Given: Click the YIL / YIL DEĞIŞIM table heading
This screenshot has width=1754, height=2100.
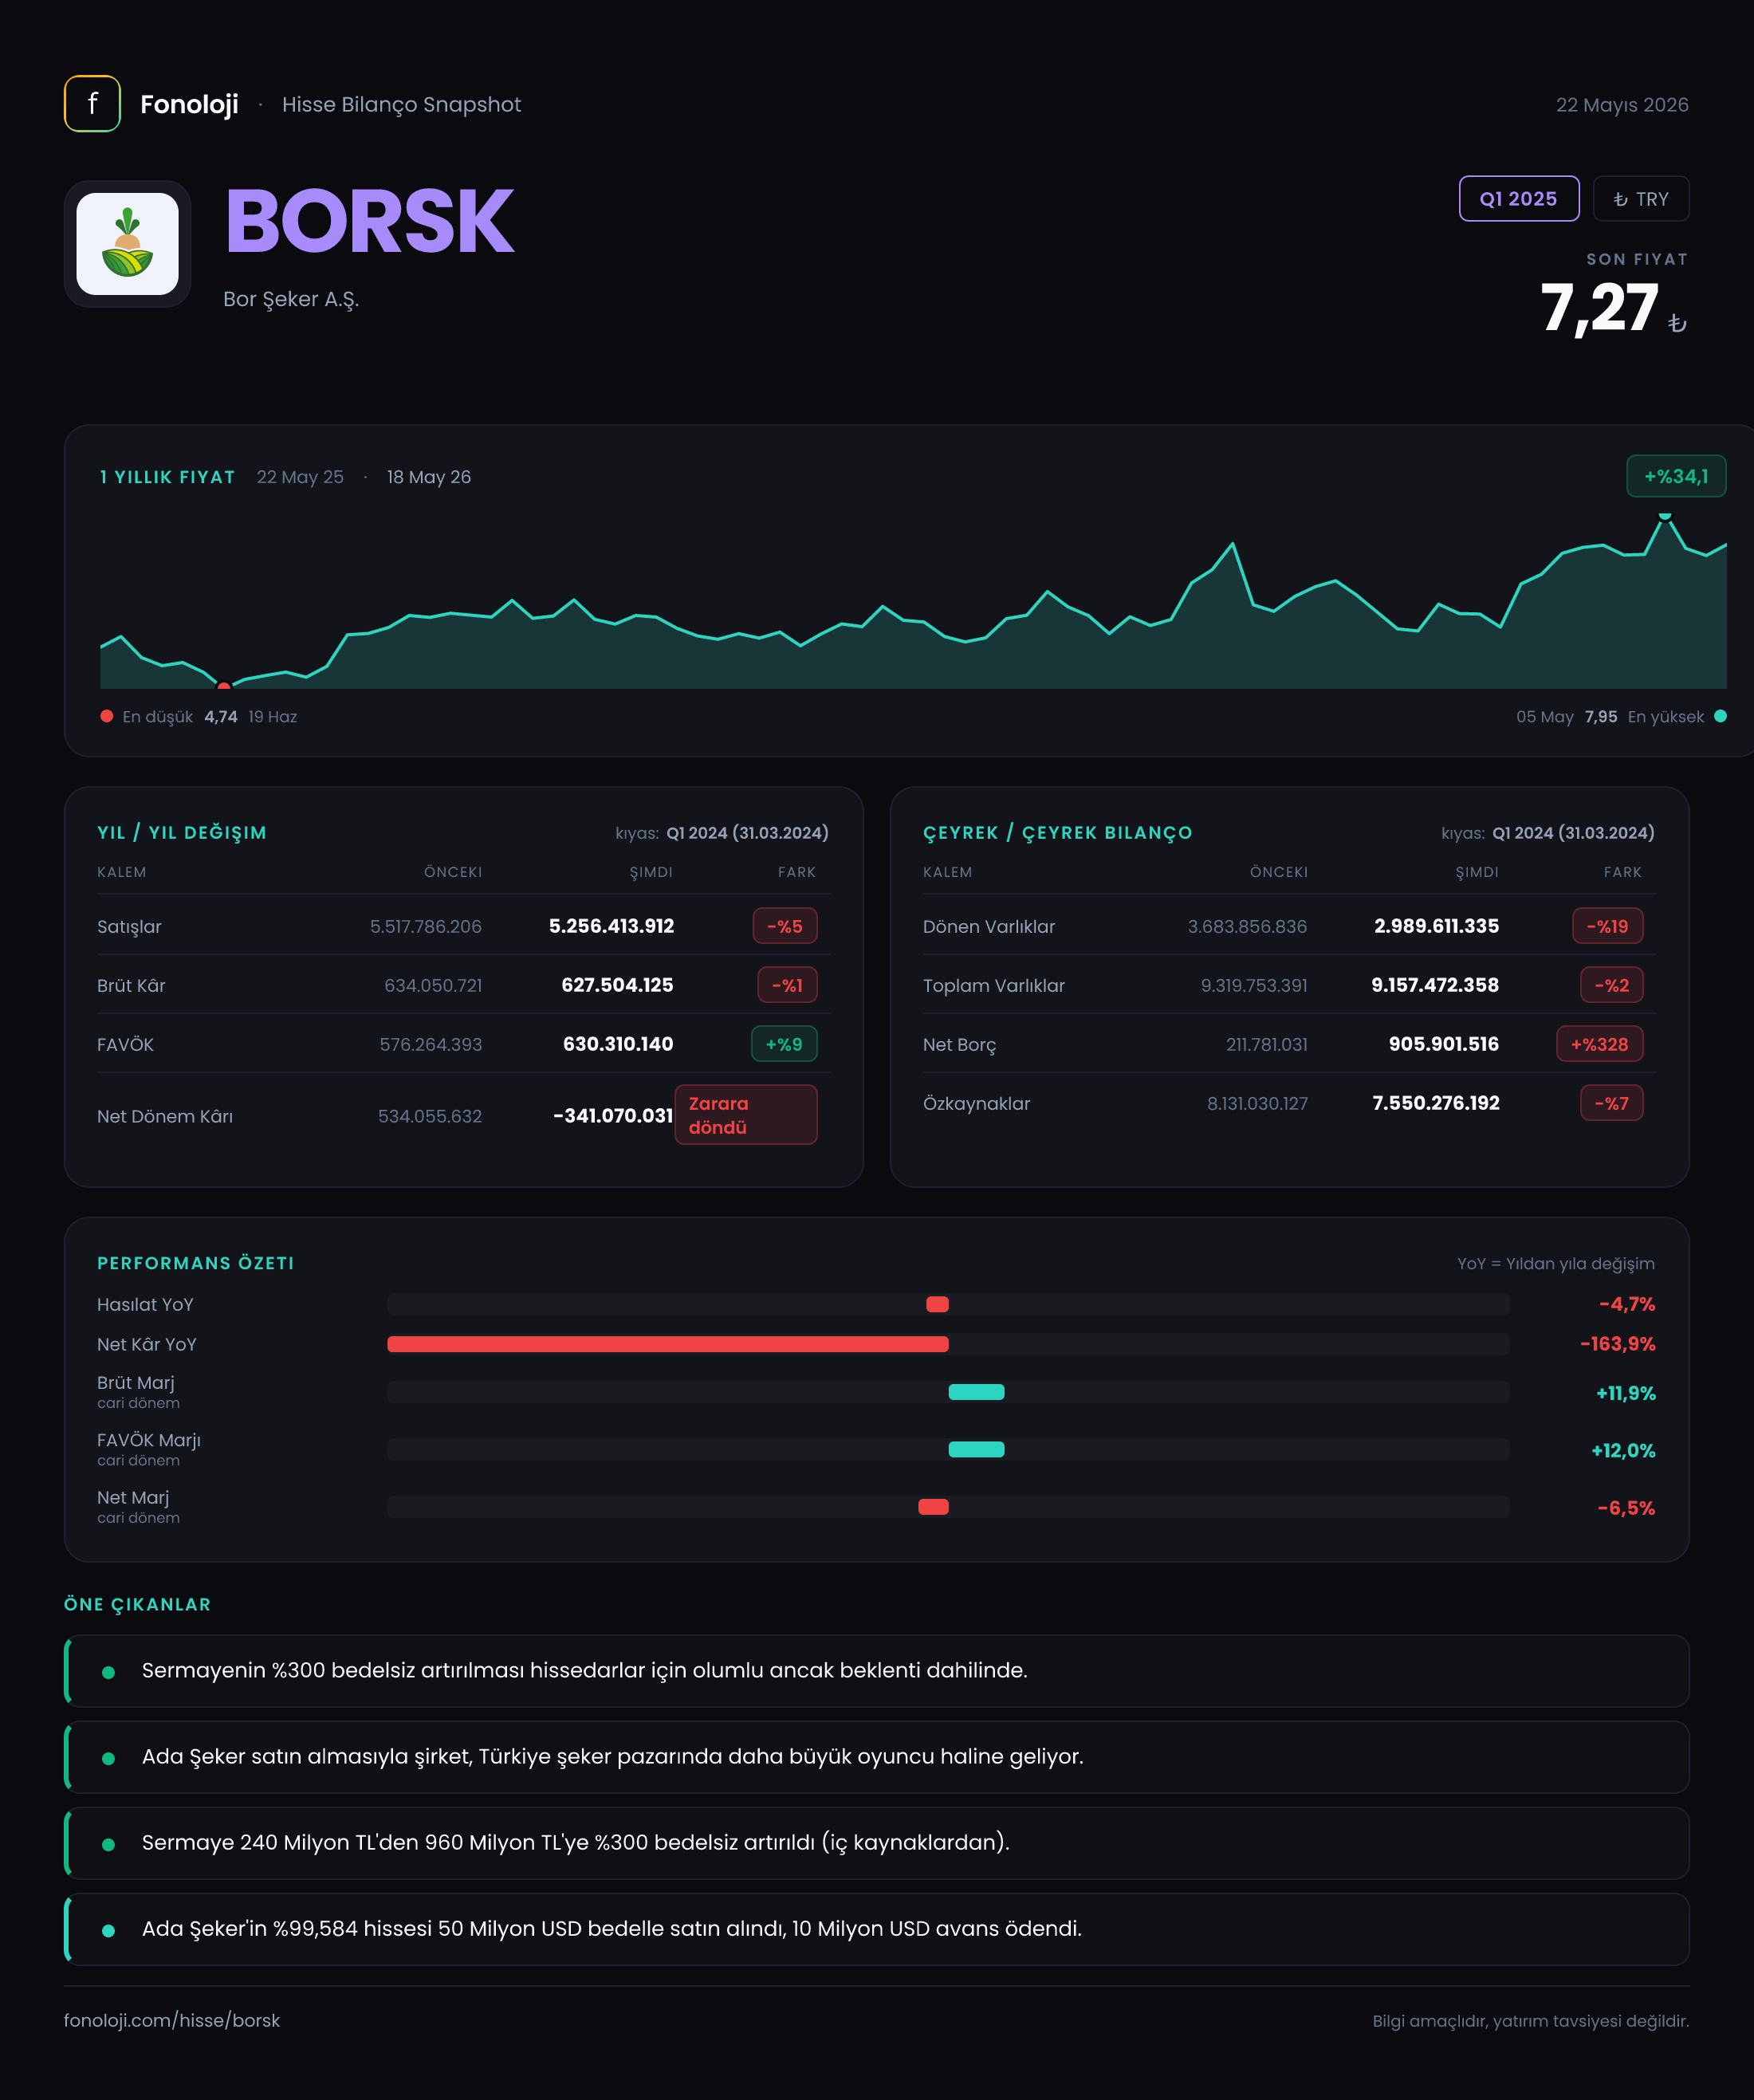Looking at the screenshot, I should click(182, 833).
